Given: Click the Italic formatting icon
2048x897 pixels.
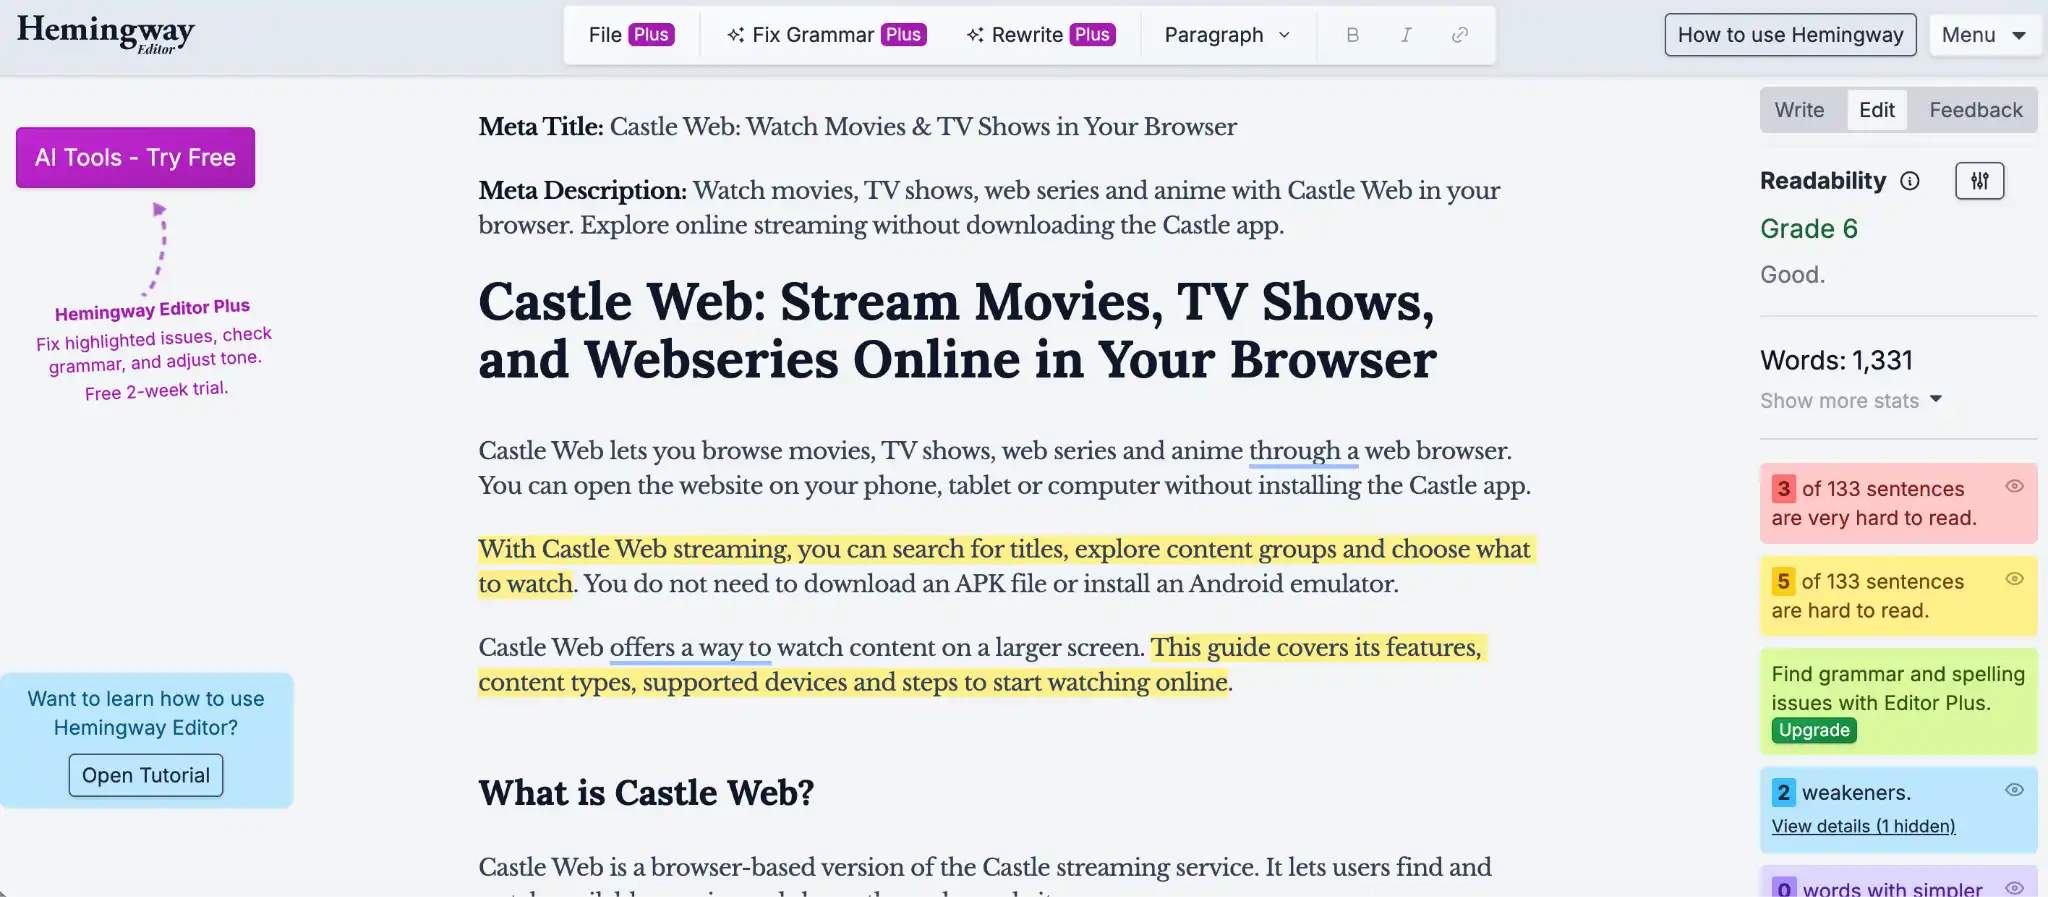Looking at the screenshot, I should click(1406, 35).
